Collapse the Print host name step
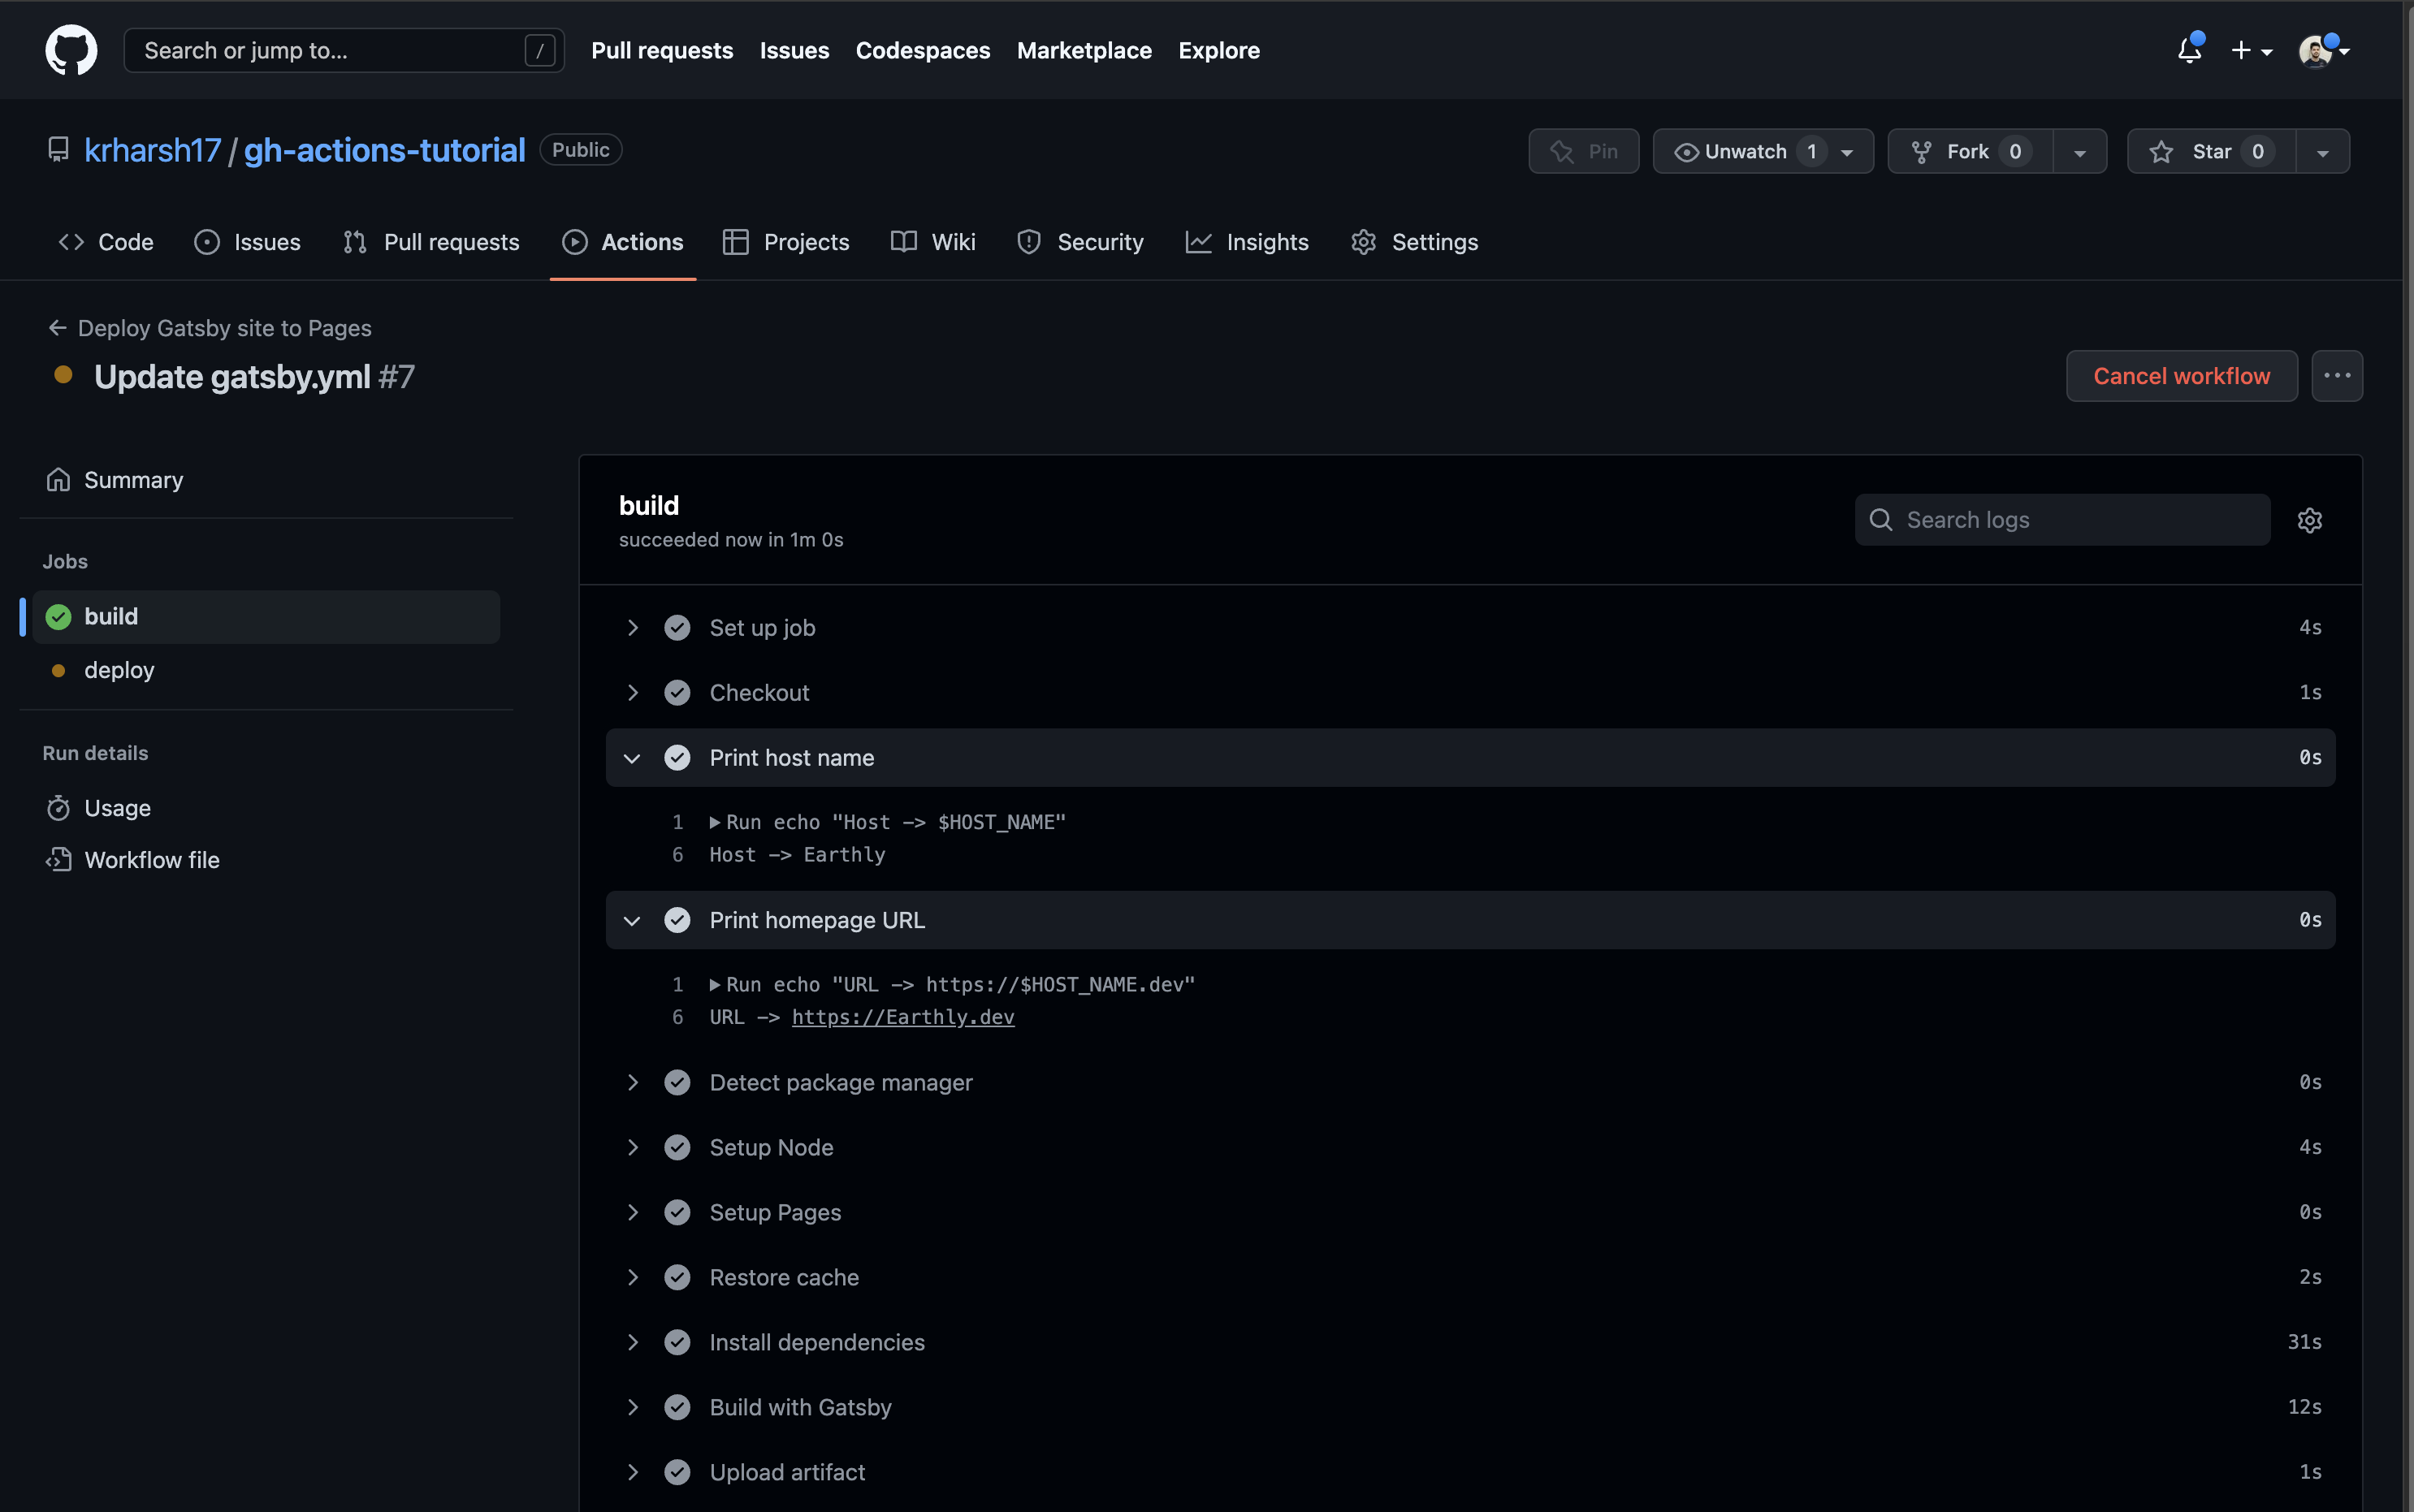Image resolution: width=2414 pixels, height=1512 pixels. click(632, 758)
